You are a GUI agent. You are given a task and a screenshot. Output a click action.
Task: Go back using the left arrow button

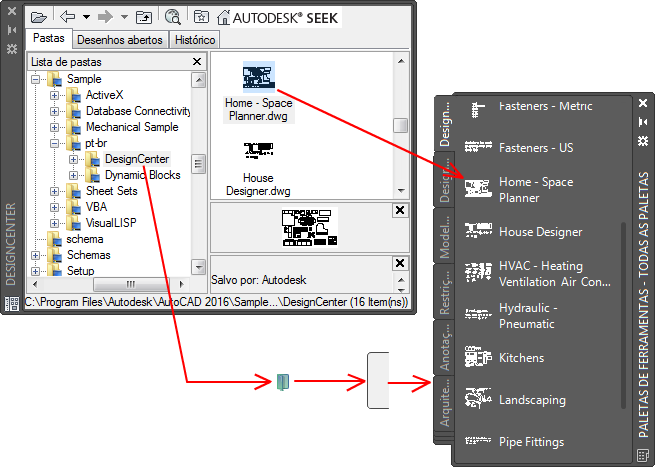coord(67,17)
